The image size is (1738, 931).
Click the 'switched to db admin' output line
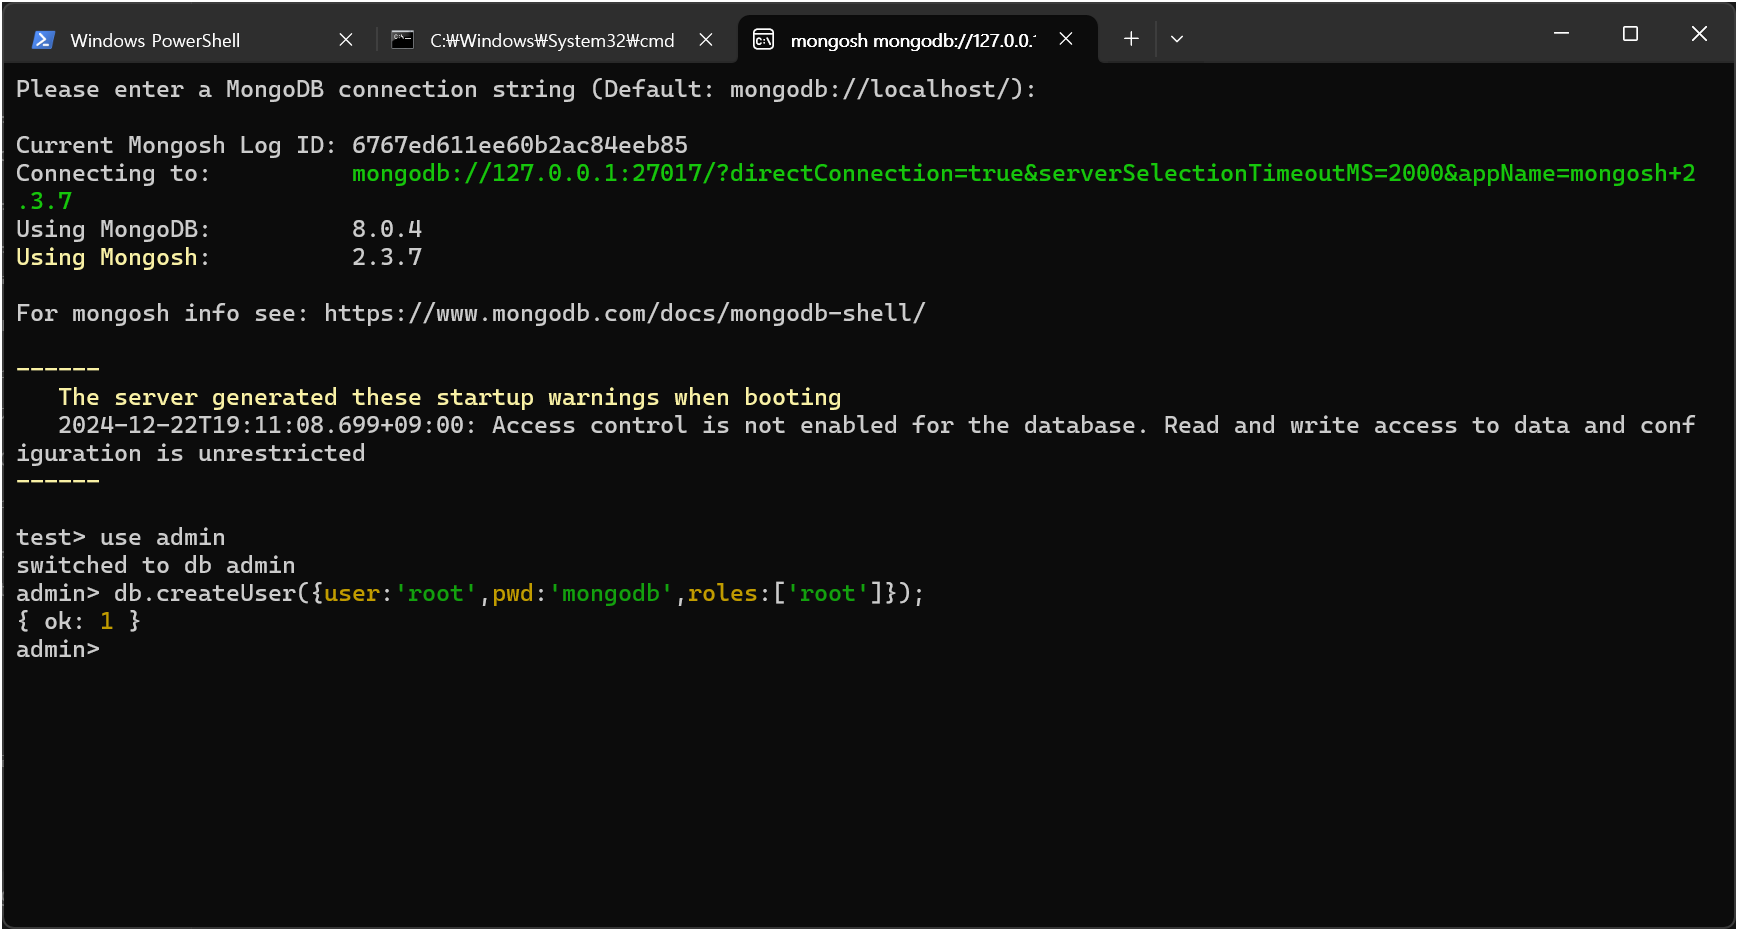tap(156, 565)
